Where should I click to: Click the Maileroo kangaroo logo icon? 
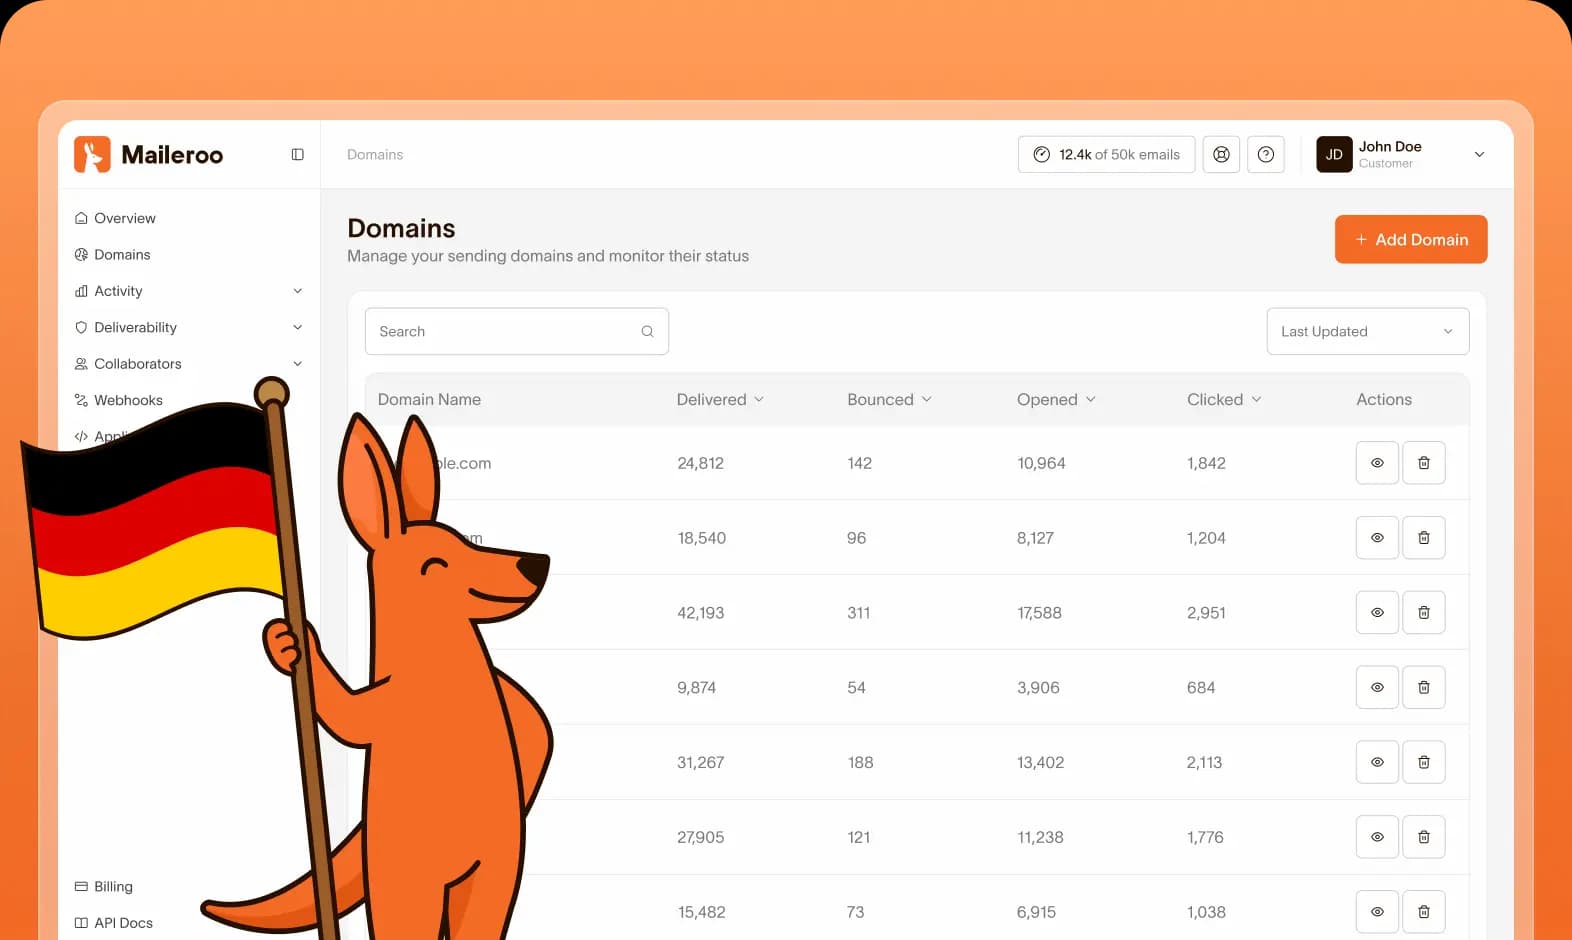pos(92,154)
